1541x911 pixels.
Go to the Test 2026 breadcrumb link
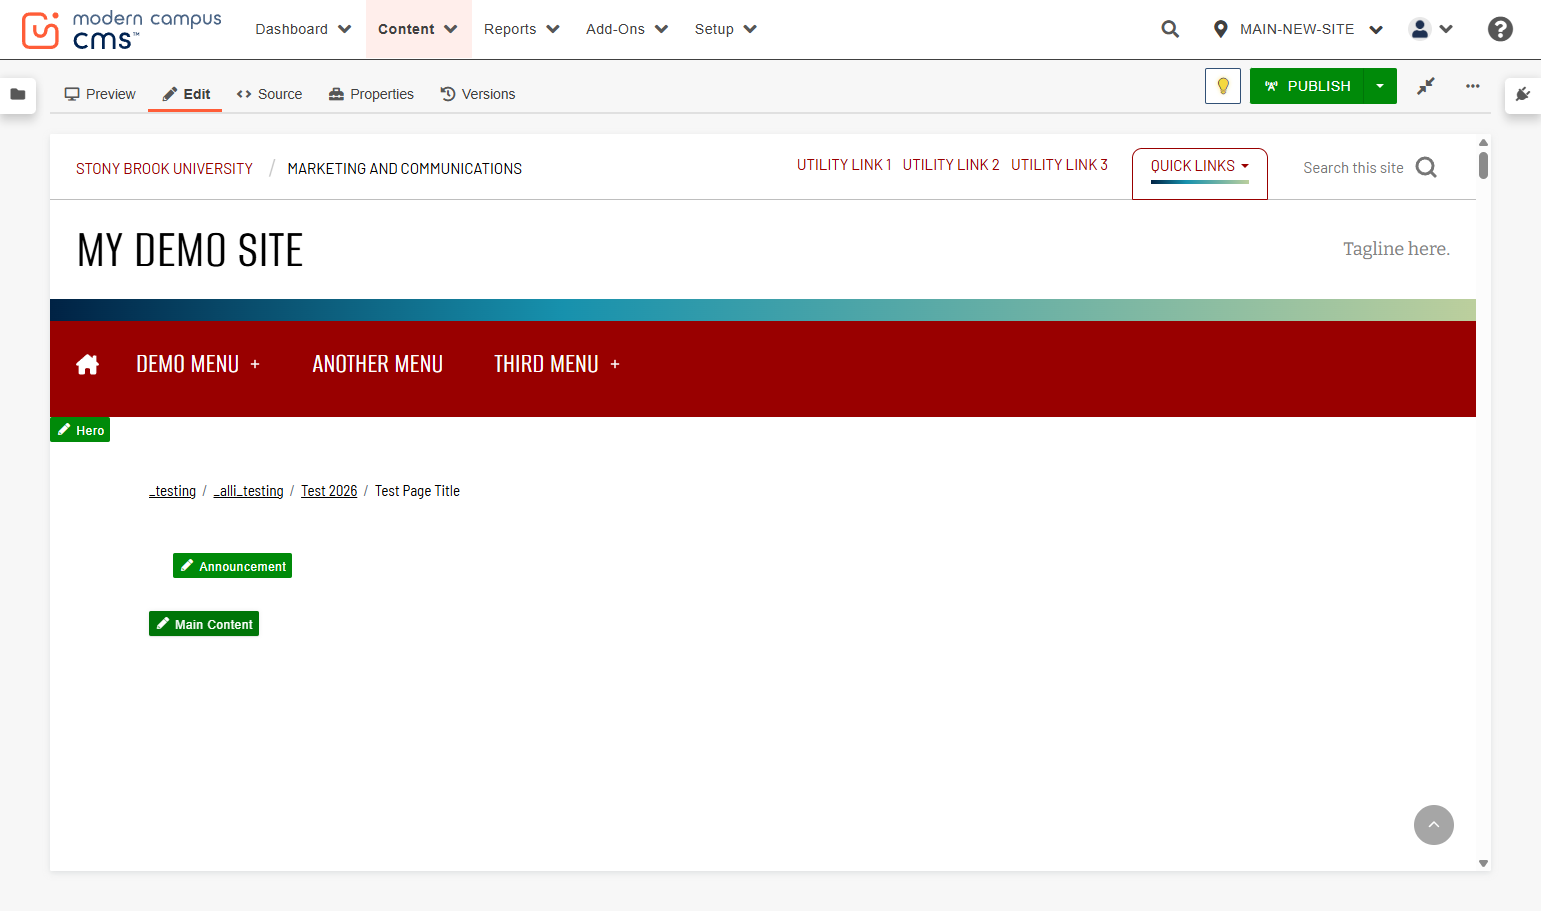click(x=329, y=491)
